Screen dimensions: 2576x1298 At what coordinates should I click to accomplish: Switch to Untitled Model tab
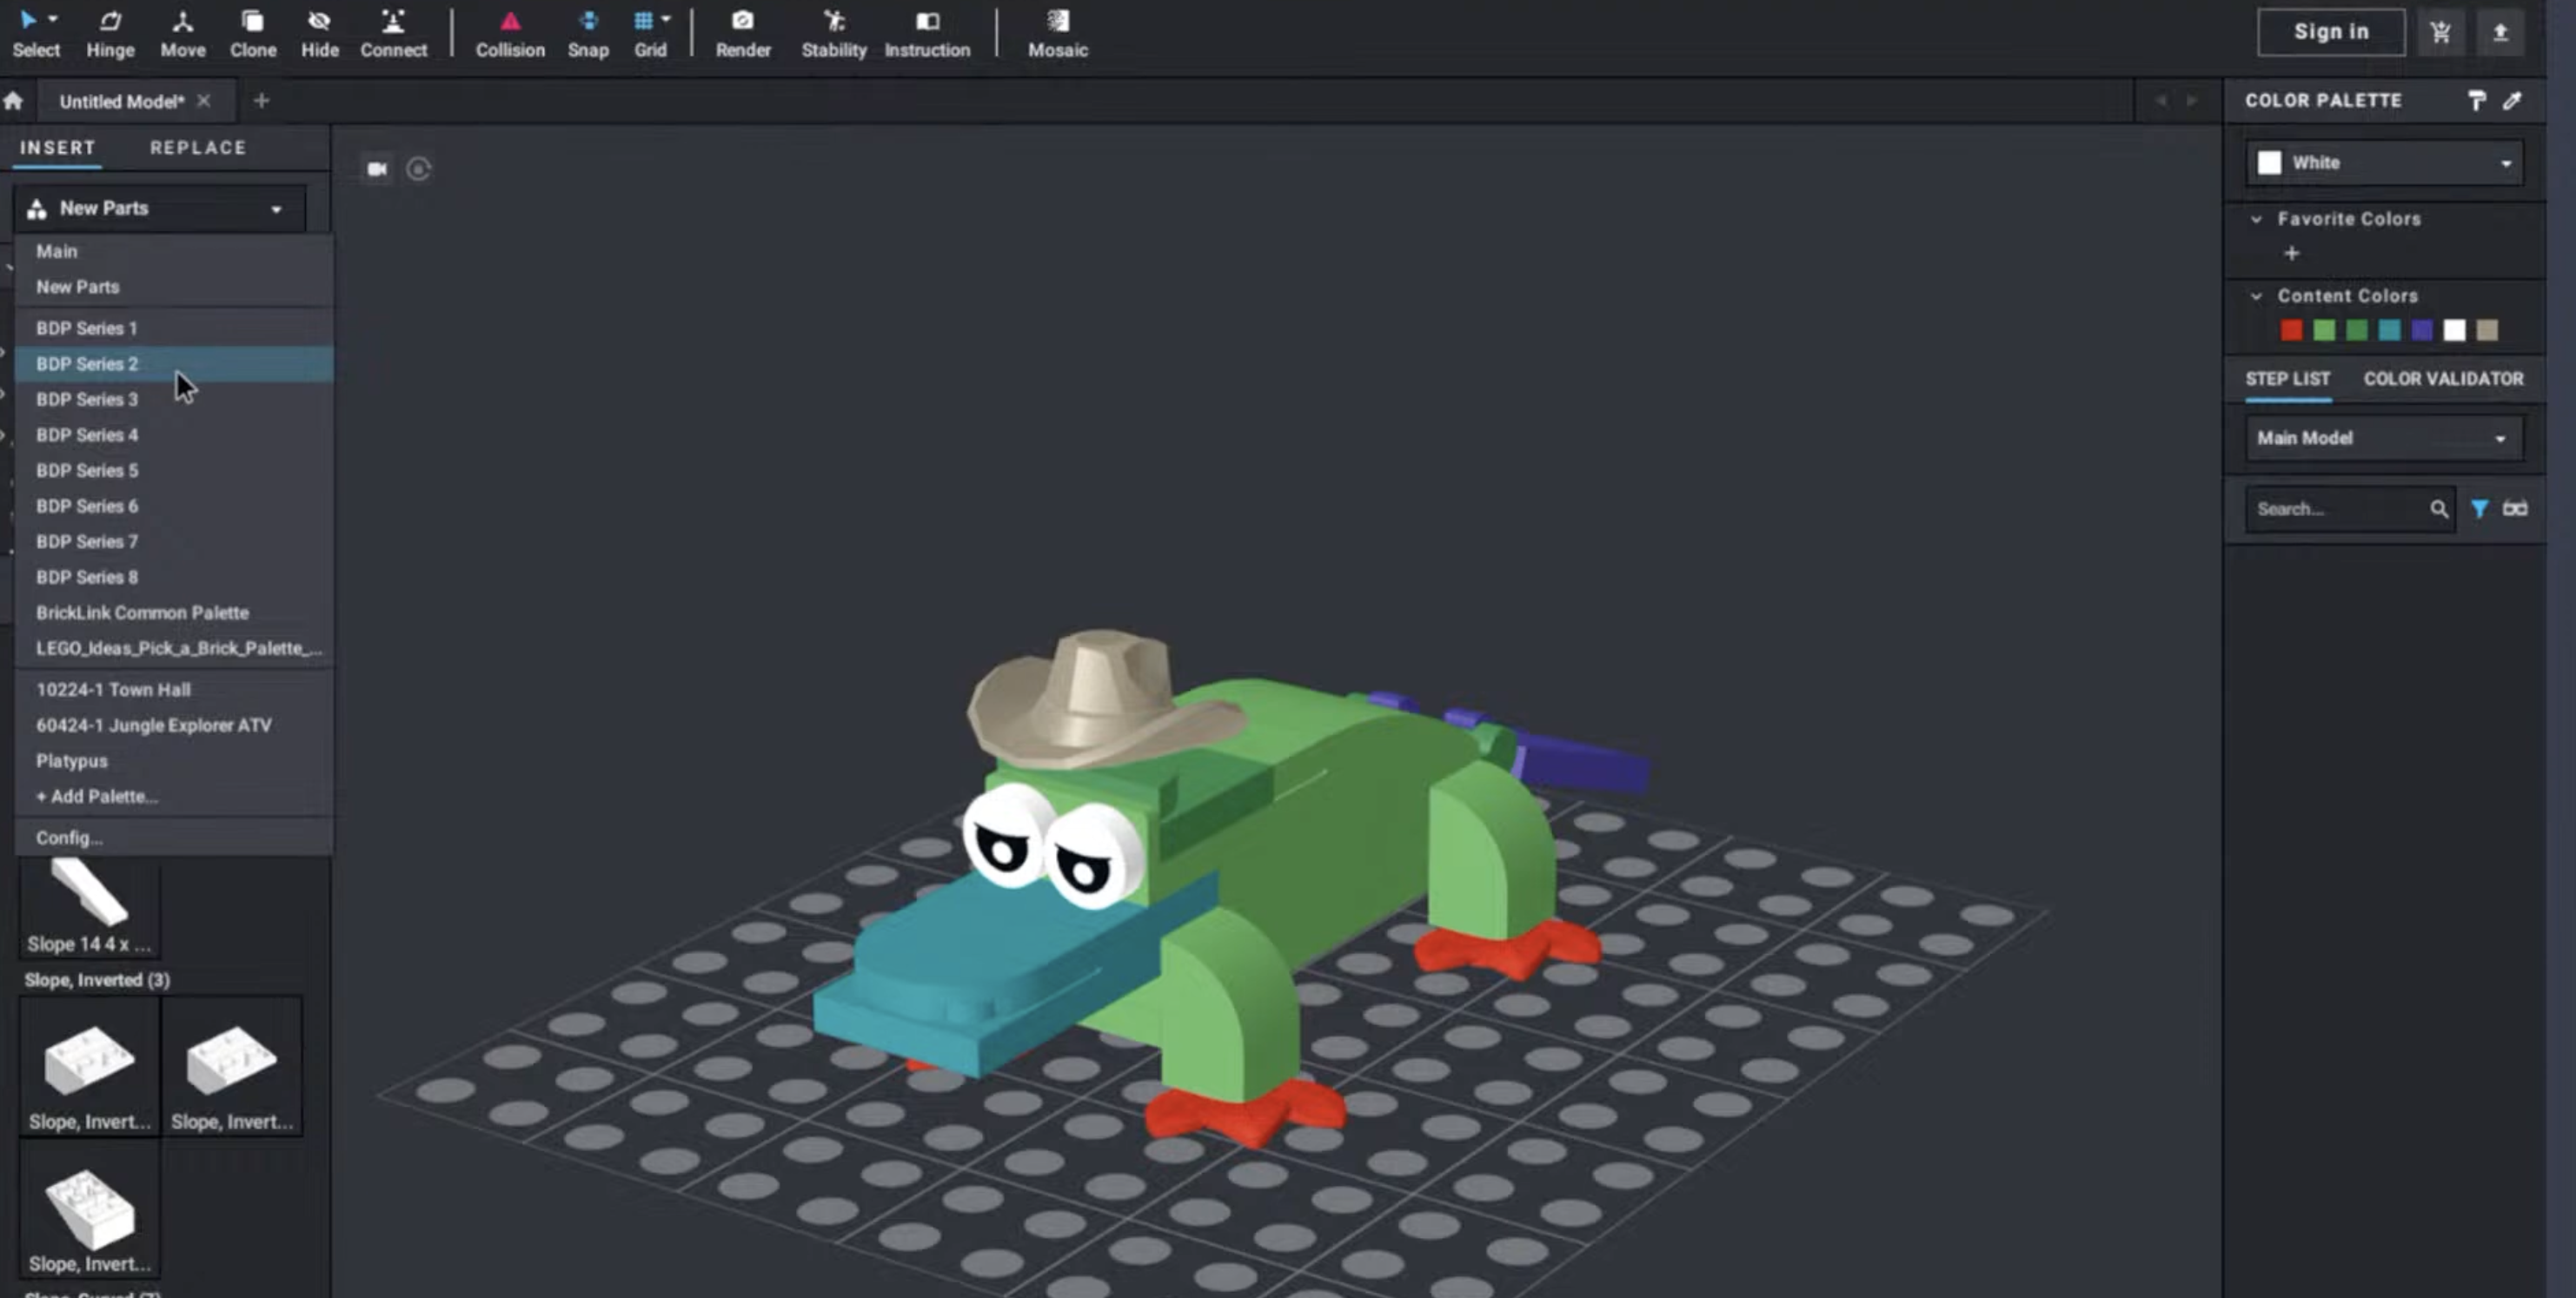click(121, 101)
